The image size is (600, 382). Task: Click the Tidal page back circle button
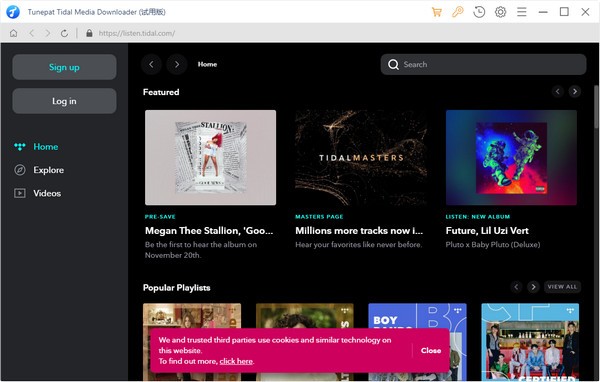[x=151, y=64]
